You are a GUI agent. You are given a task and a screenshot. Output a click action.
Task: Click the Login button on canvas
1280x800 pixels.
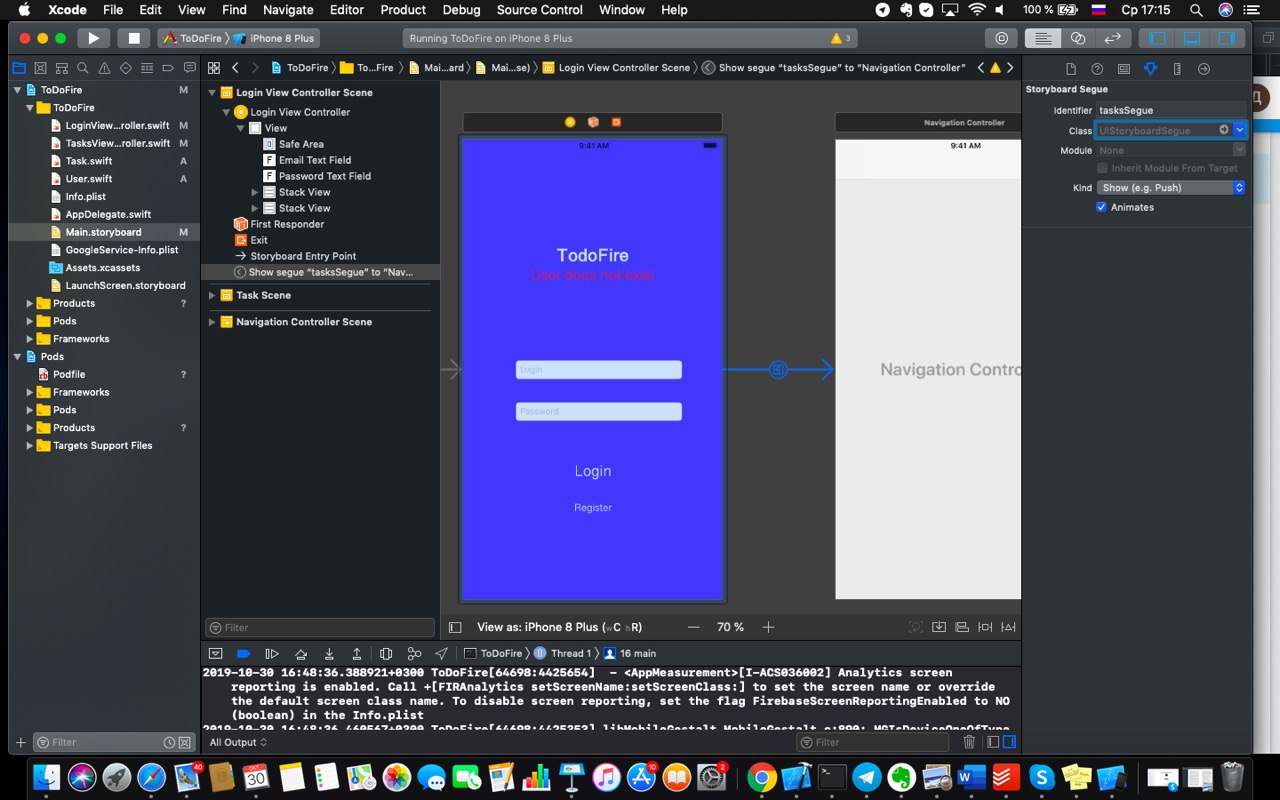pyautogui.click(x=593, y=471)
